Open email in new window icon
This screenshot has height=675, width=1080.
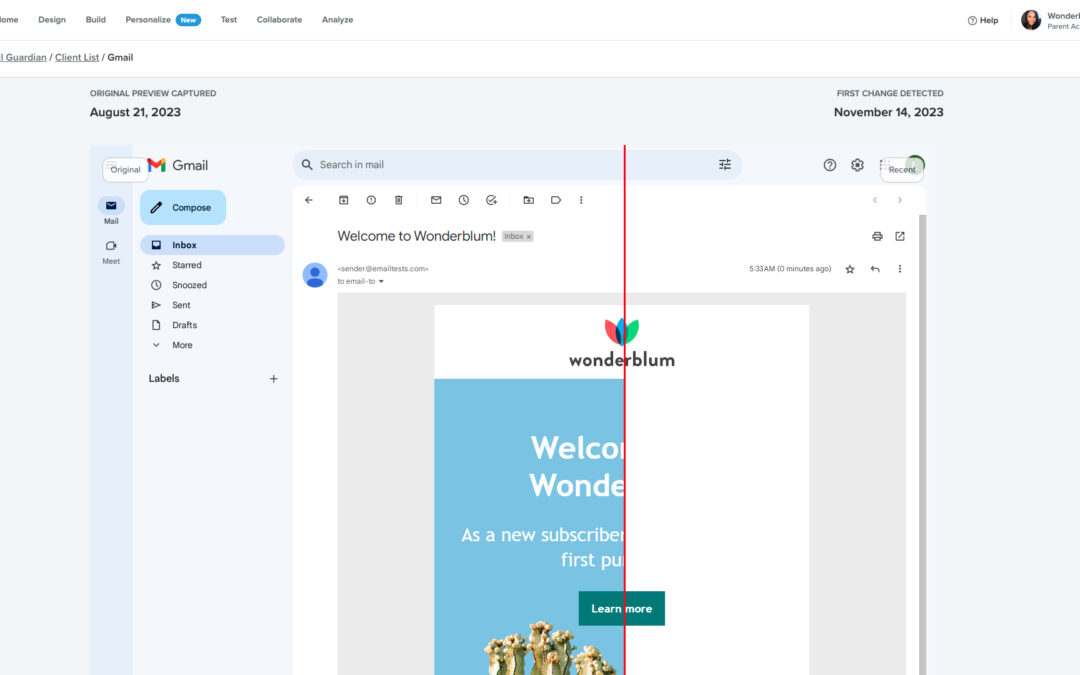coord(900,236)
